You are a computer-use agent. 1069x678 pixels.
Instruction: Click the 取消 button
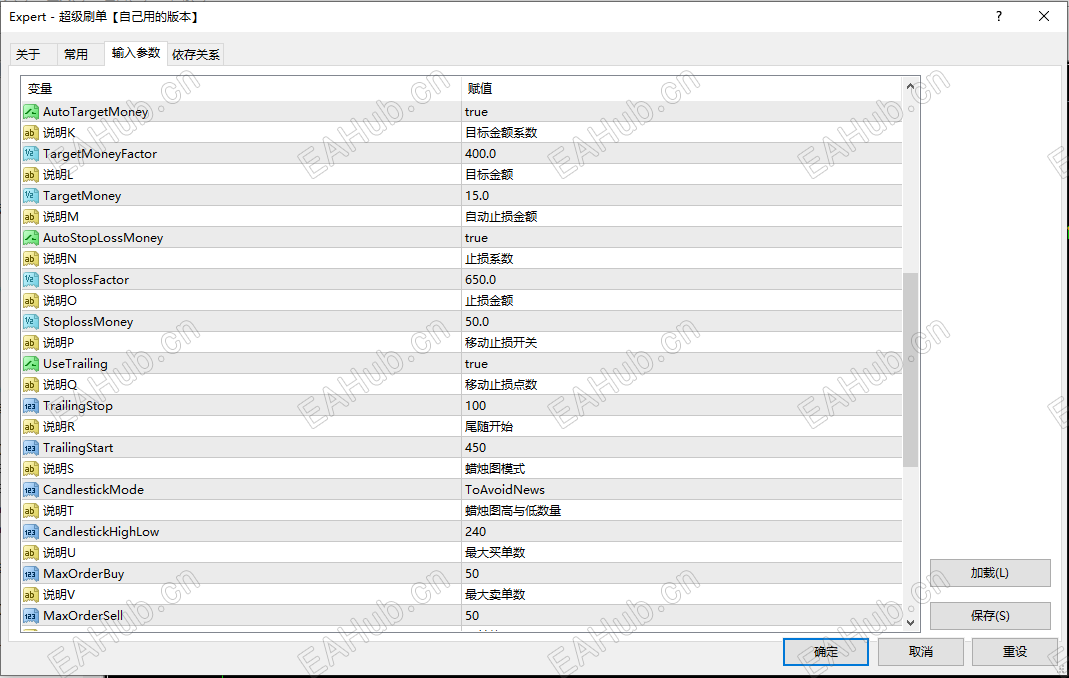920,651
